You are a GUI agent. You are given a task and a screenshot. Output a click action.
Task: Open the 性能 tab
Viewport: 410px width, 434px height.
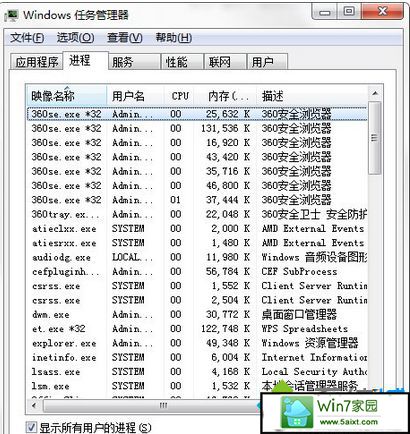[x=182, y=62]
